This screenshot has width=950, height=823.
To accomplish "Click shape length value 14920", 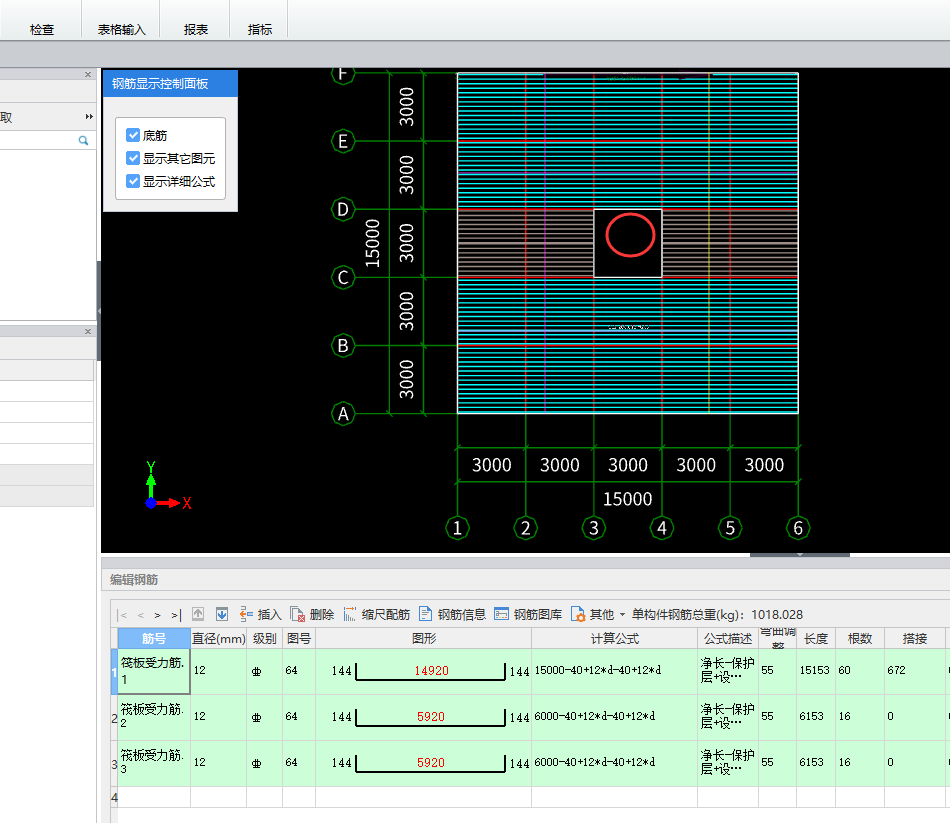I will (x=431, y=671).
